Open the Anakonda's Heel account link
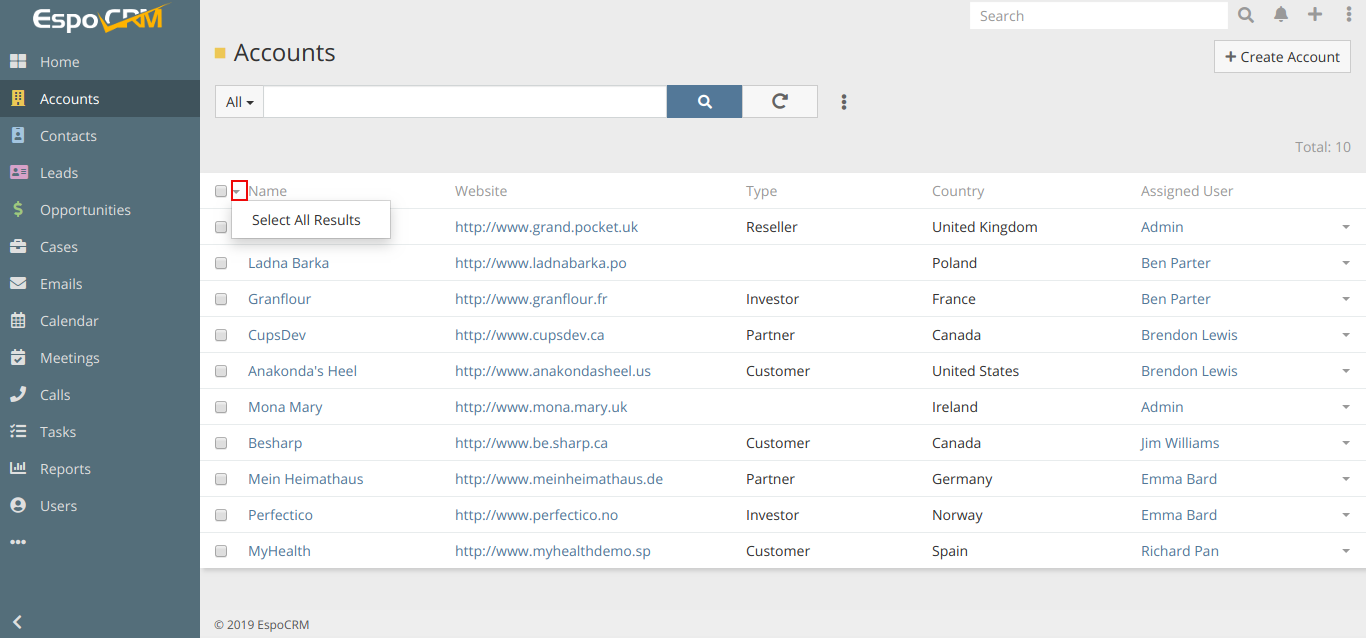1366x638 pixels. (x=302, y=371)
